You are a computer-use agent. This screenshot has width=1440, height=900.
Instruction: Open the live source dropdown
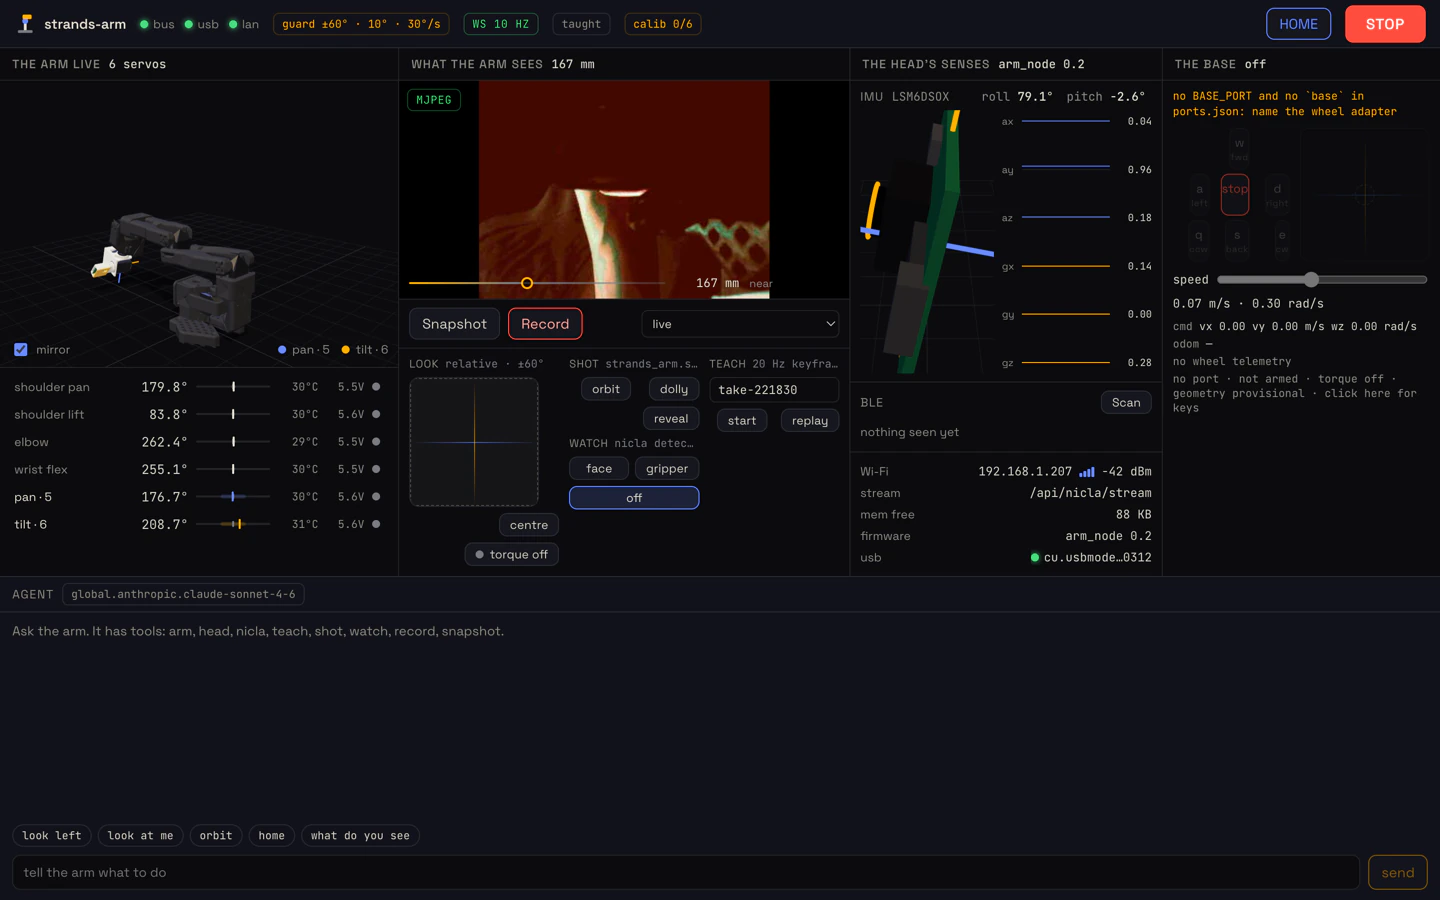740,324
